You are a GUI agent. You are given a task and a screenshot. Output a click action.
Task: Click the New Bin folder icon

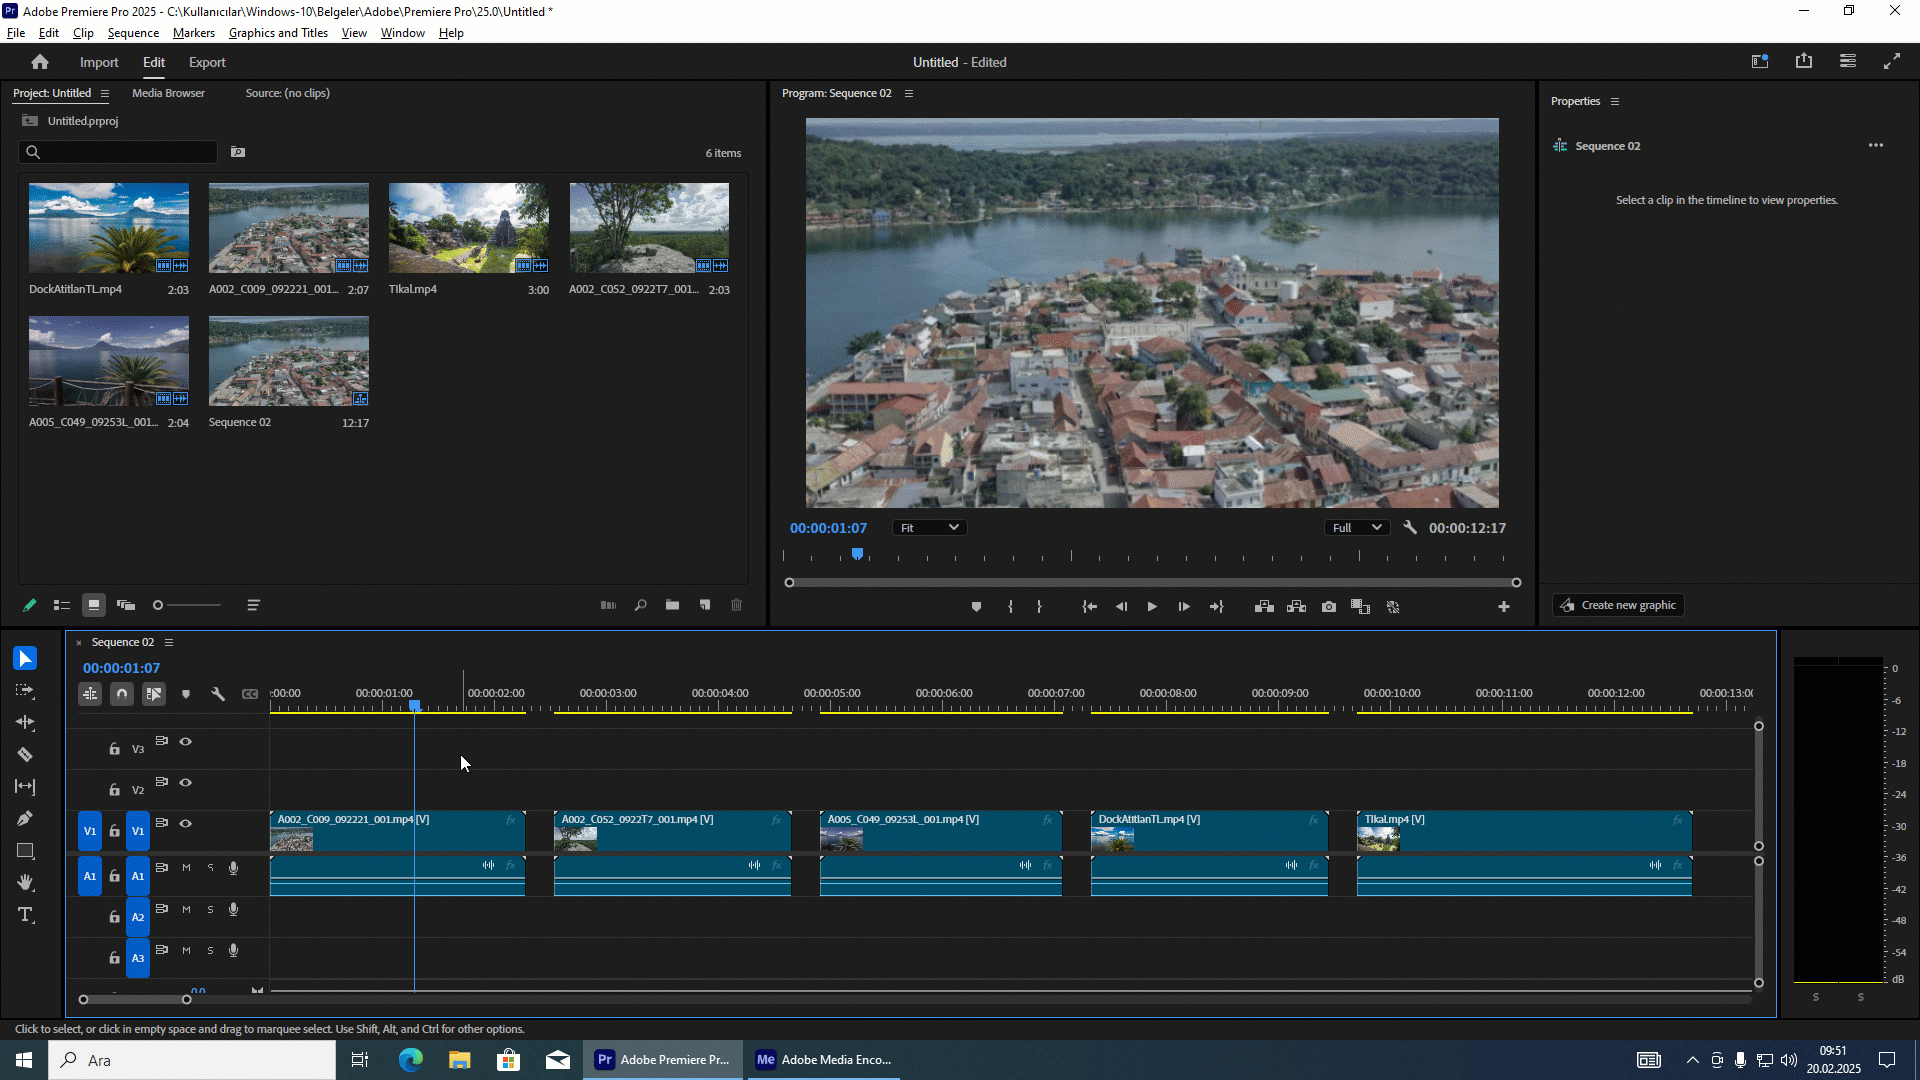pyautogui.click(x=672, y=605)
